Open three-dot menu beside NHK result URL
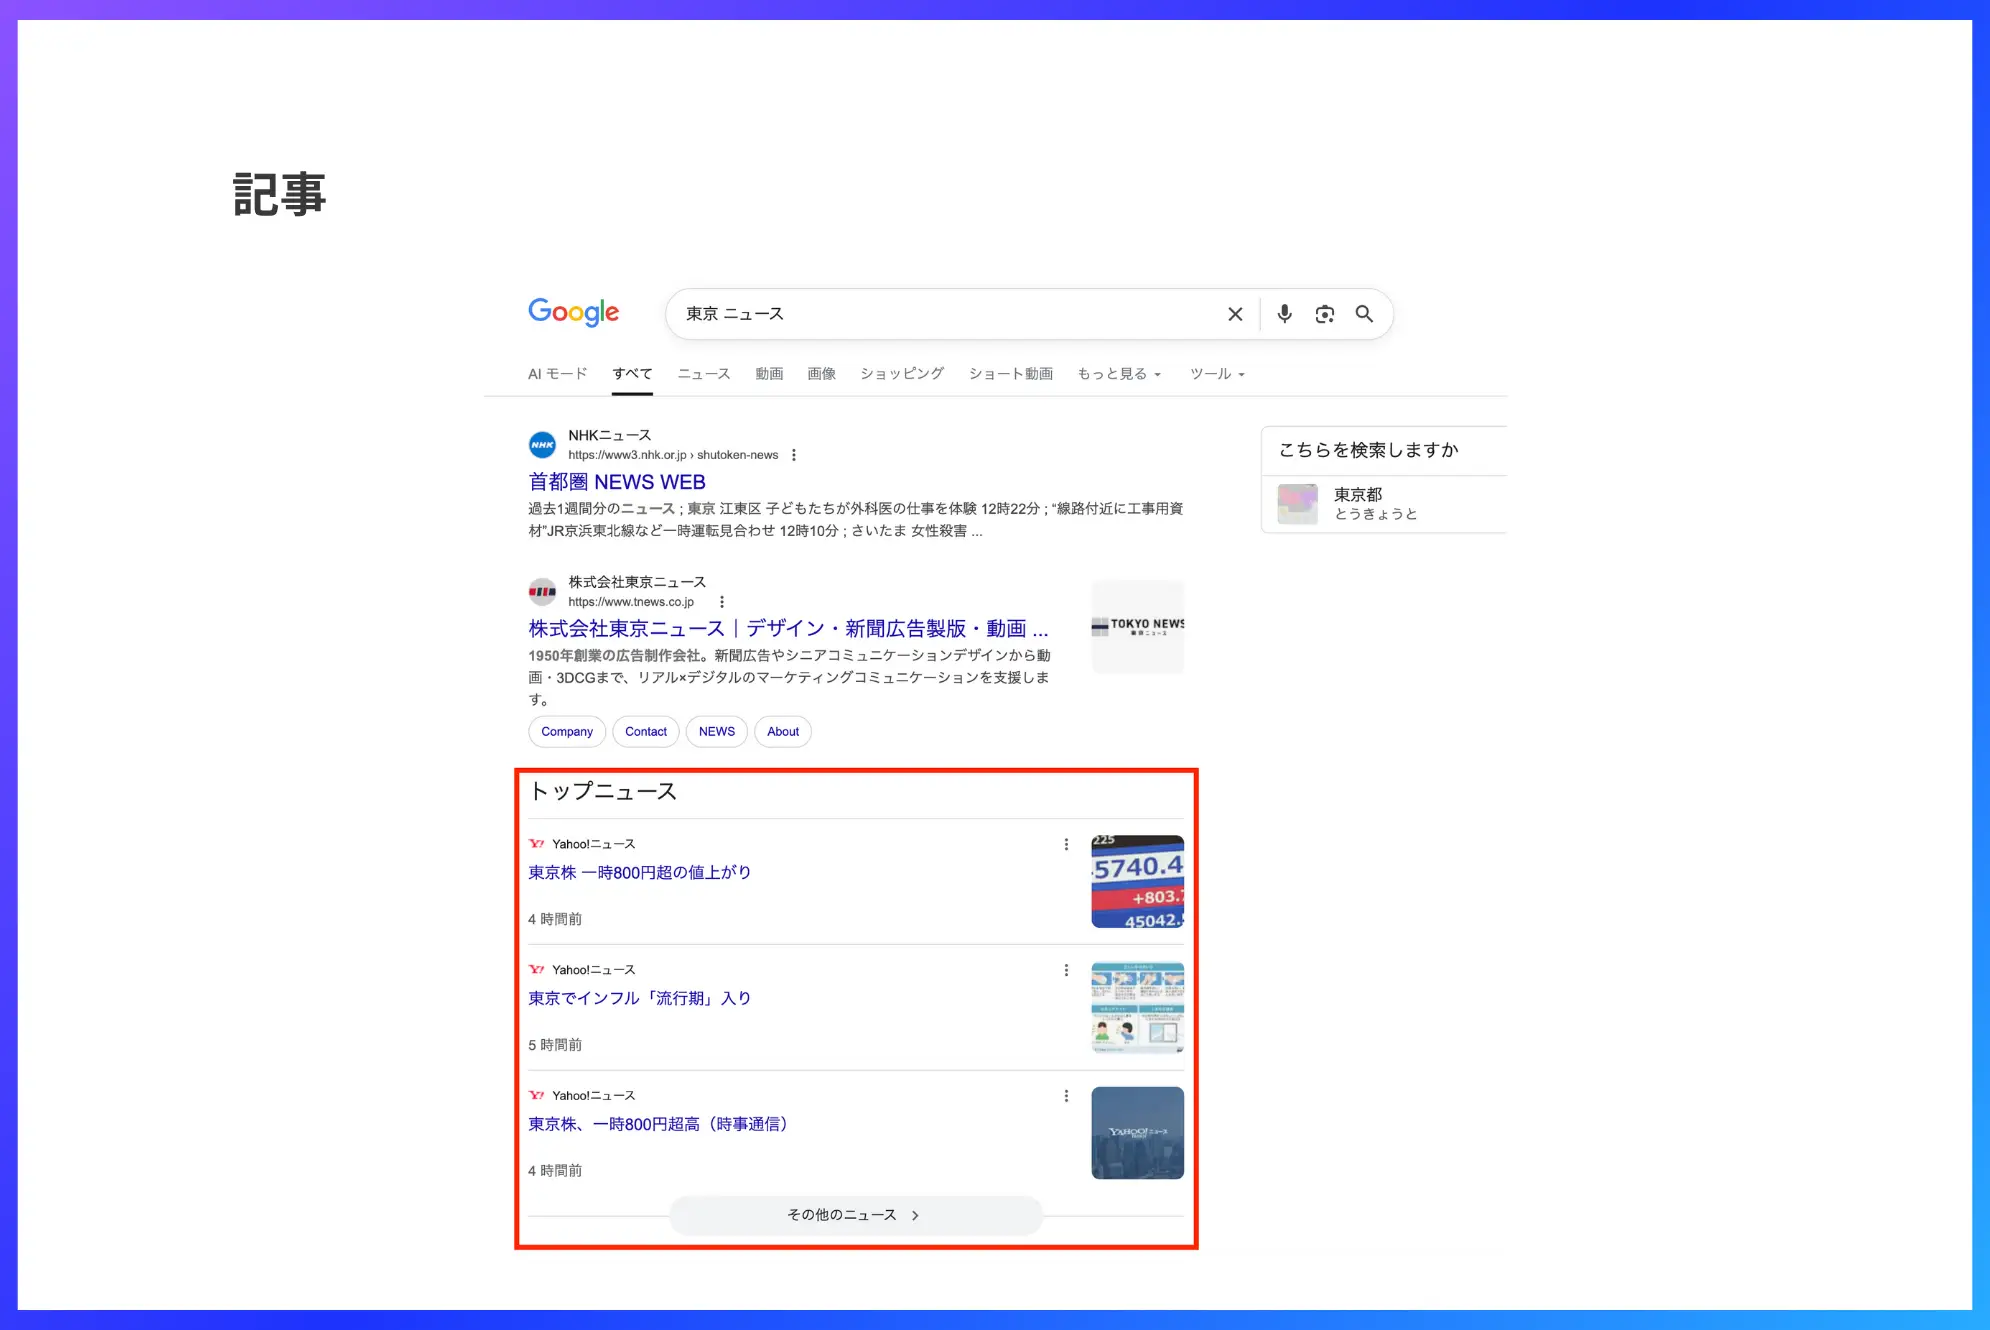1990x1330 pixels. click(794, 455)
